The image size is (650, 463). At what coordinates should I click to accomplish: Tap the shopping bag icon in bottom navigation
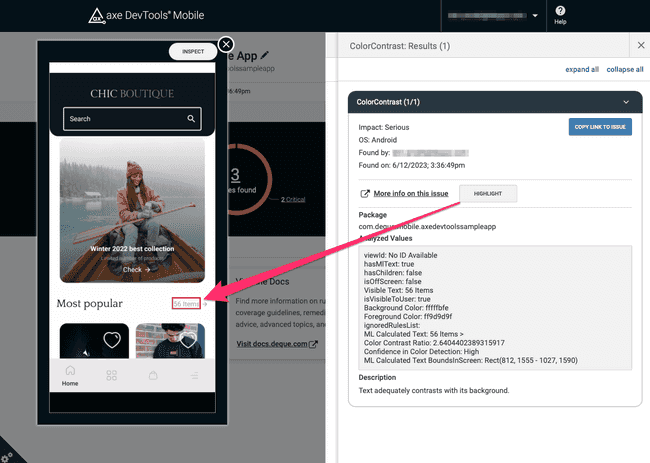tap(153, 376)
